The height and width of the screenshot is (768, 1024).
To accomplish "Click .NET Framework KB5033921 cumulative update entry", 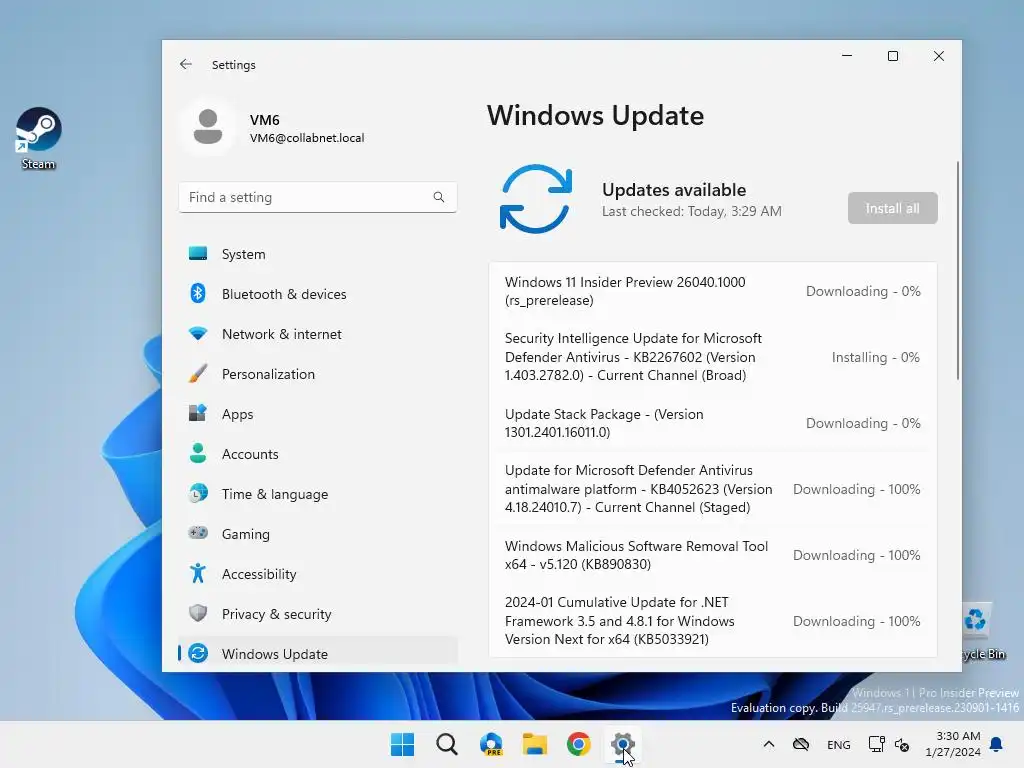I will coord(712,620).
